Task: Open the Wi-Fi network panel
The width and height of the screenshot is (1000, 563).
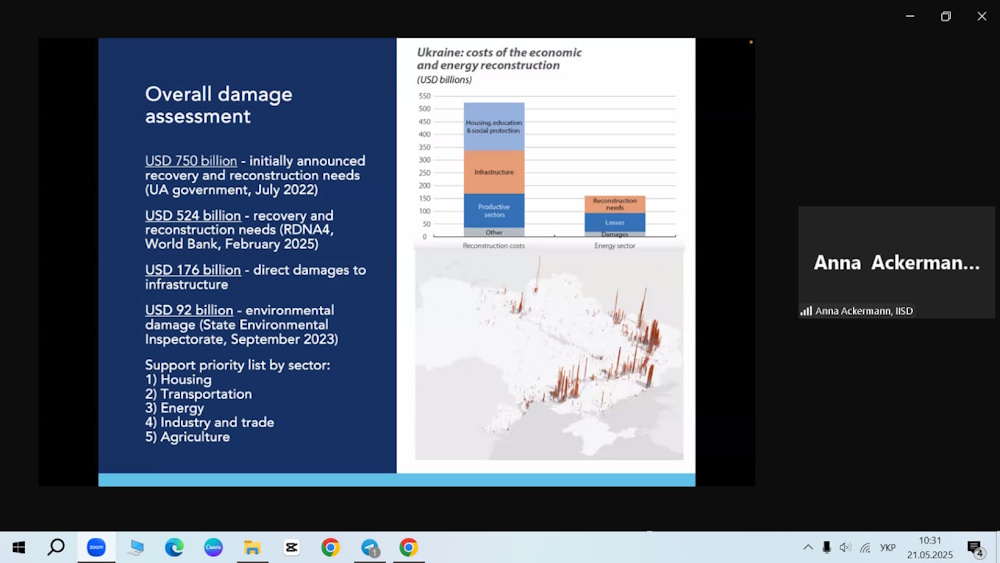Action: point(865,547)
